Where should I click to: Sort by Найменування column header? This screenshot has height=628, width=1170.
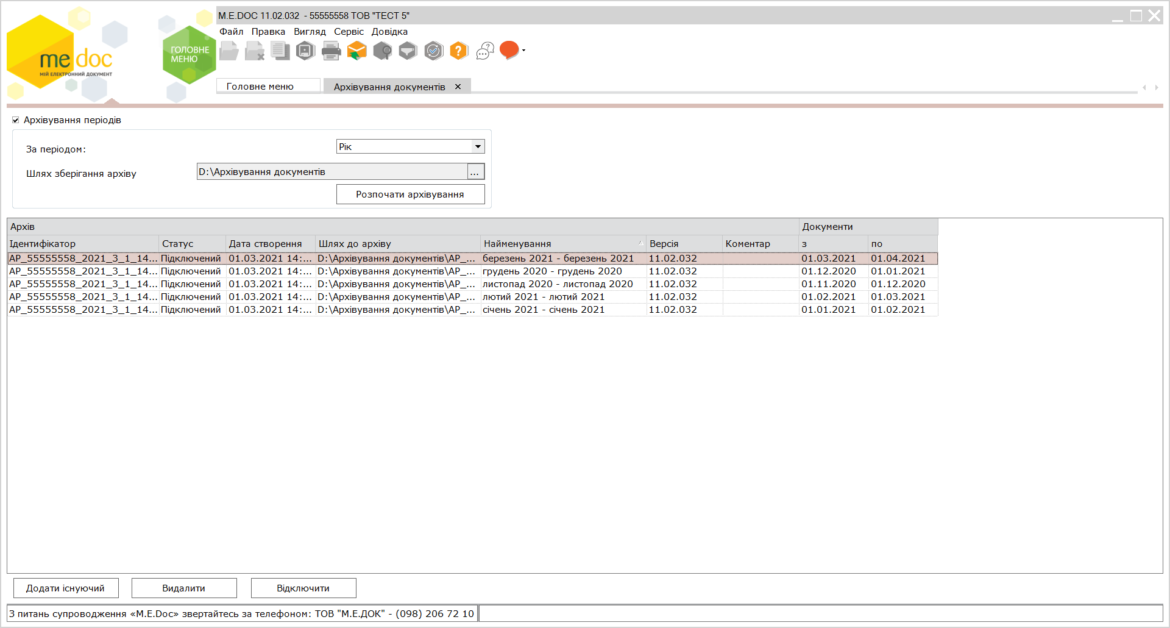[563, 244]
